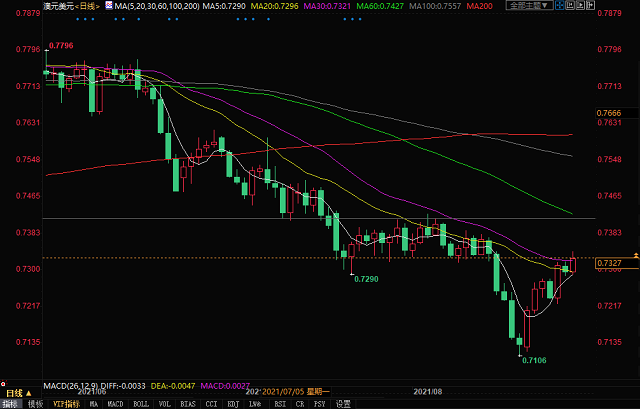640x409 pixels.
Task: Click the small arrow marker at right chart edge
Action: tap(636, 257)
